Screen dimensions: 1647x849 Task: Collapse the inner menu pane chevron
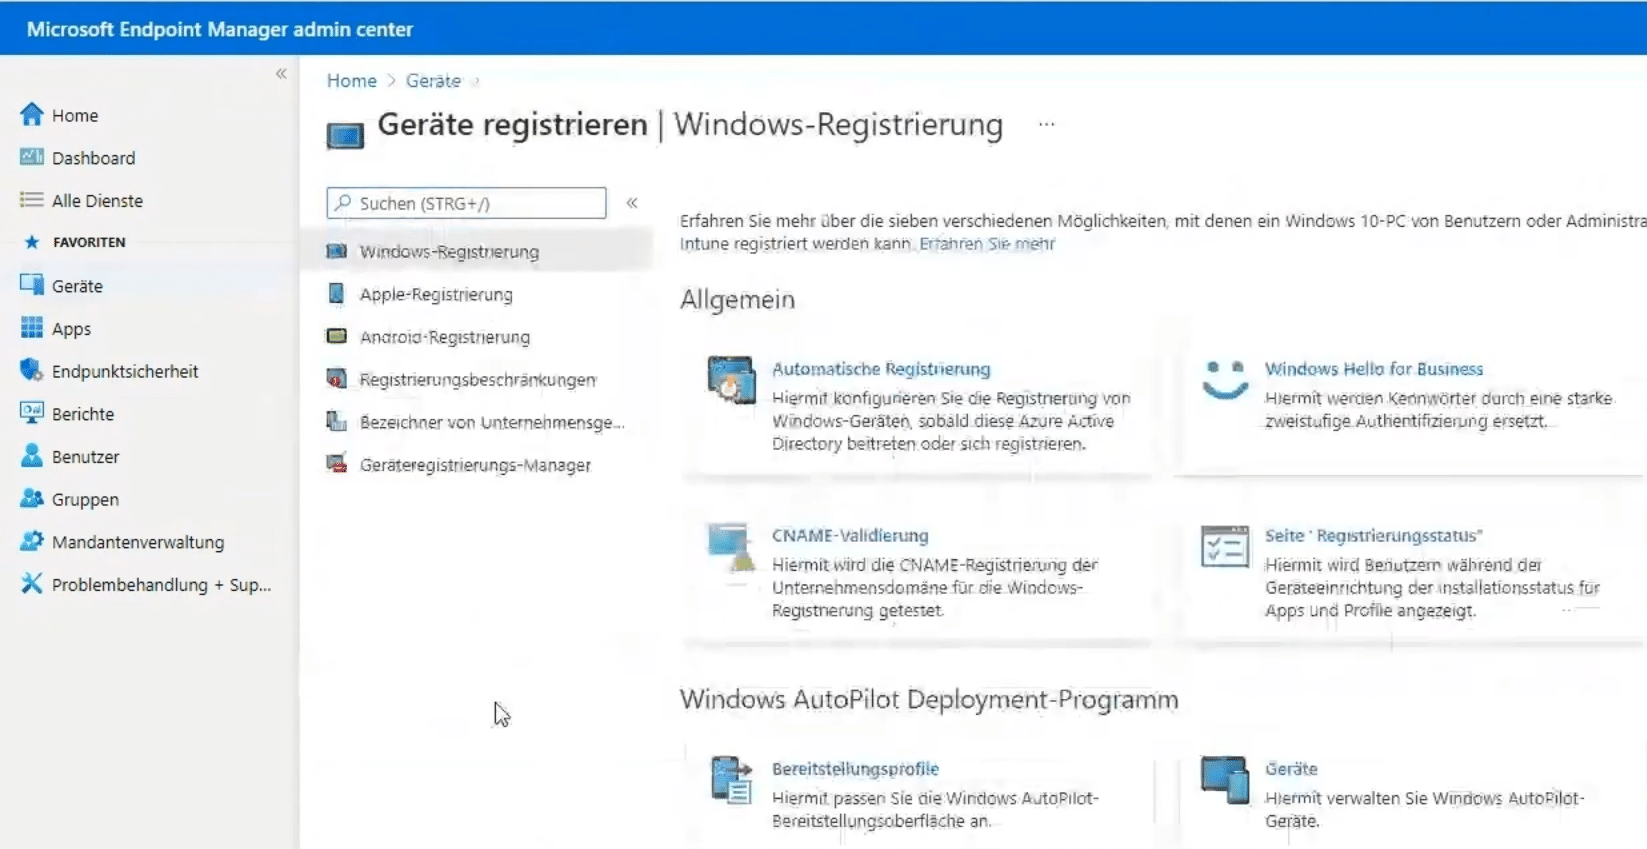[632, 203]
